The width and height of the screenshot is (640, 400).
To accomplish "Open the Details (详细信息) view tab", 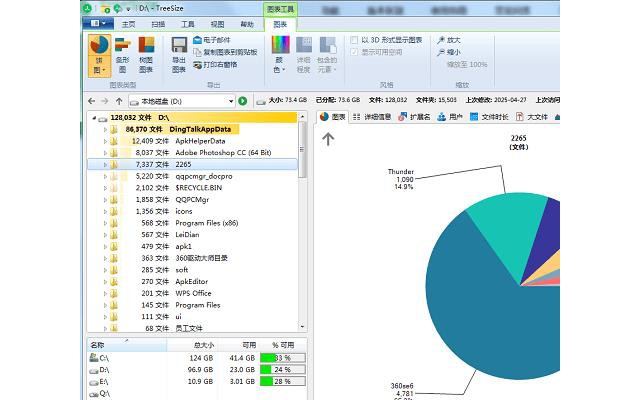I will click(x=372, y=117).
